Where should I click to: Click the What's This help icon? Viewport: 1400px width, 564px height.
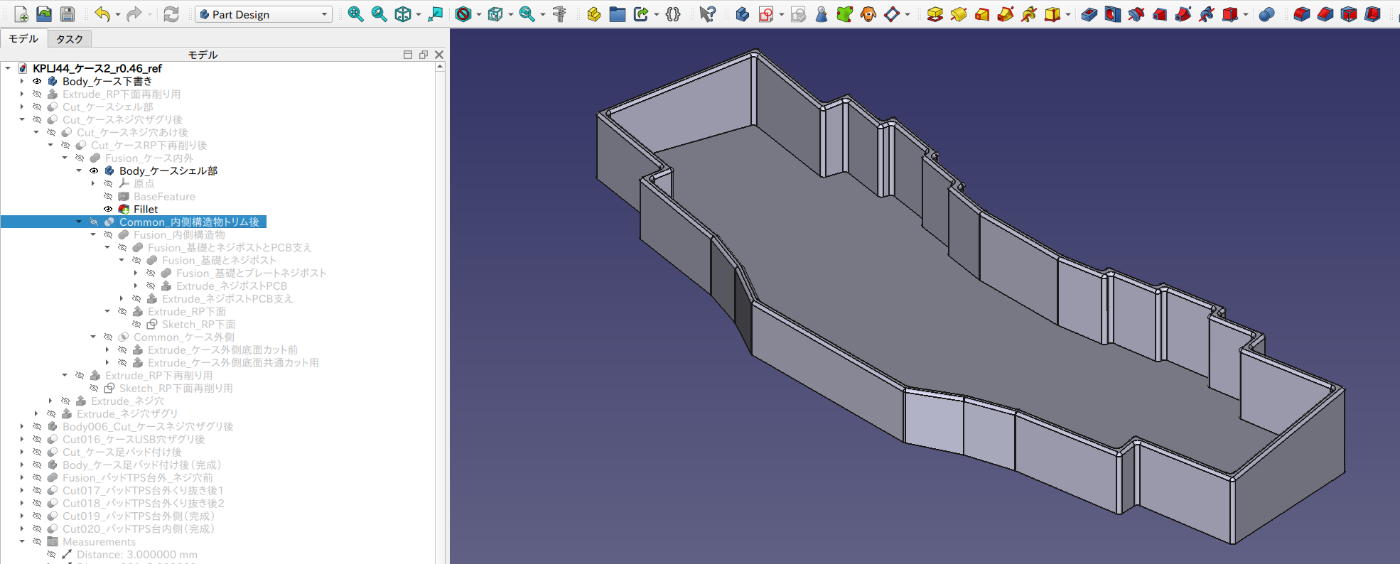707,14
